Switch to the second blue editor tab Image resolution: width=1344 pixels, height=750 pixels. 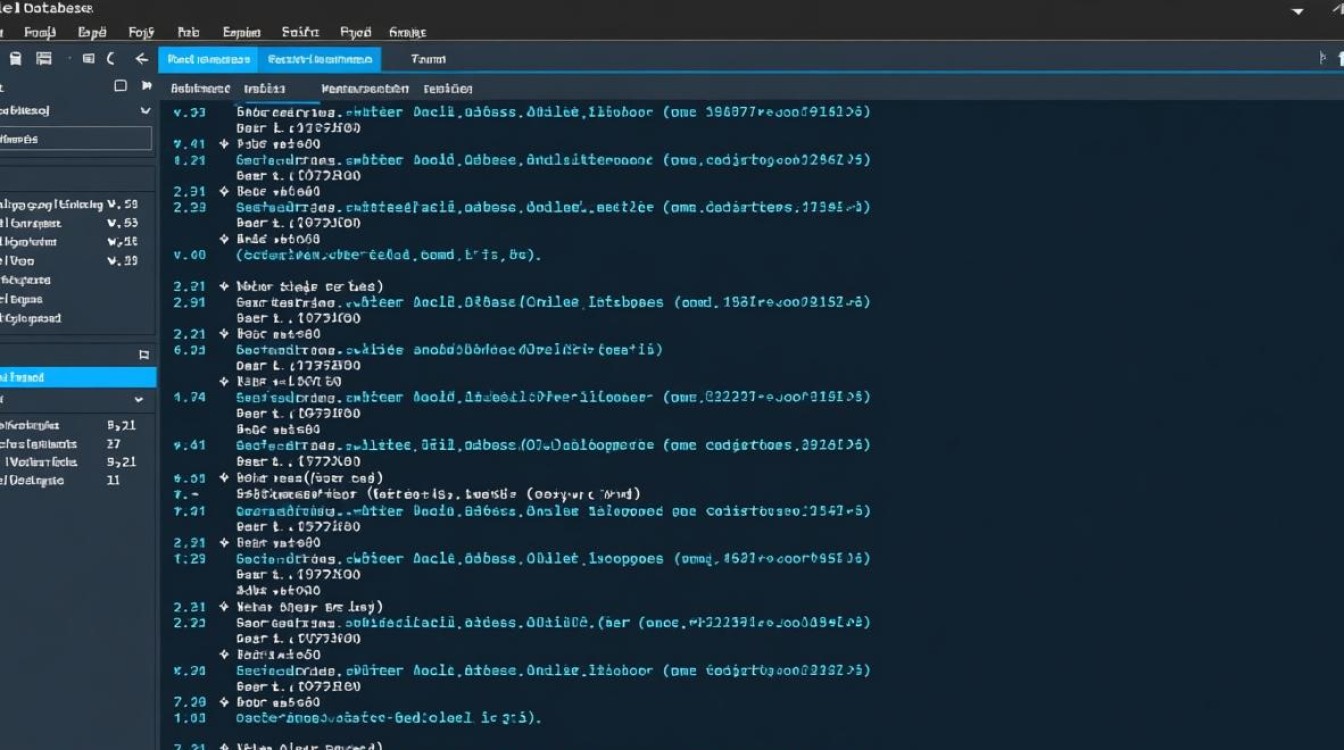point(320,59)
